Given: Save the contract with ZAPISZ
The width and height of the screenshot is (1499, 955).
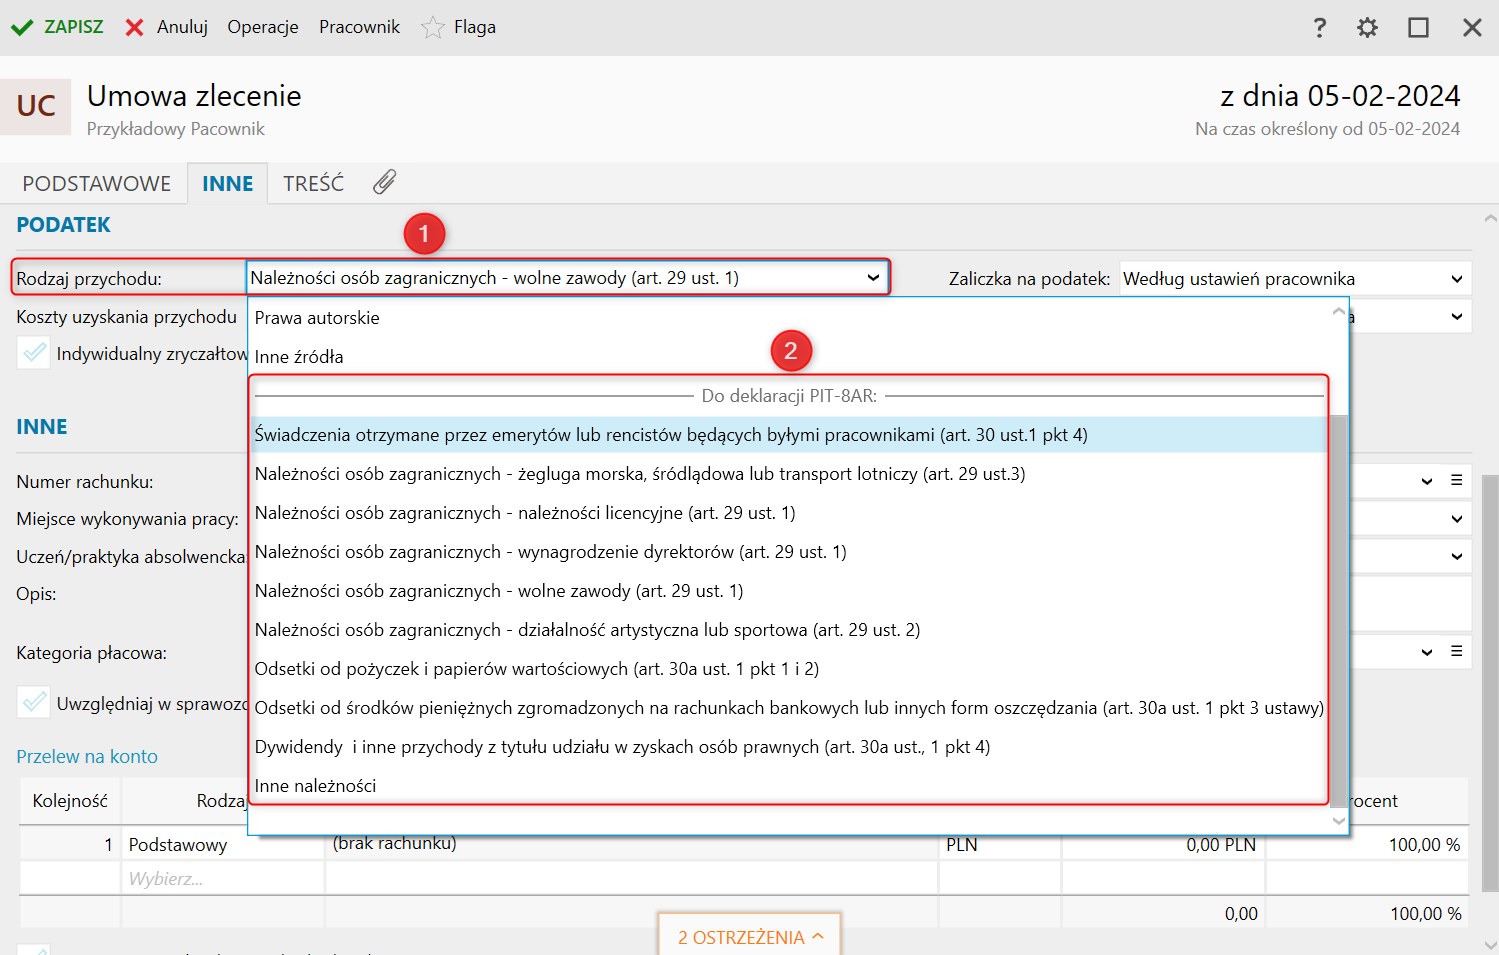Looking at the screenshot, I should click(57, 27).
